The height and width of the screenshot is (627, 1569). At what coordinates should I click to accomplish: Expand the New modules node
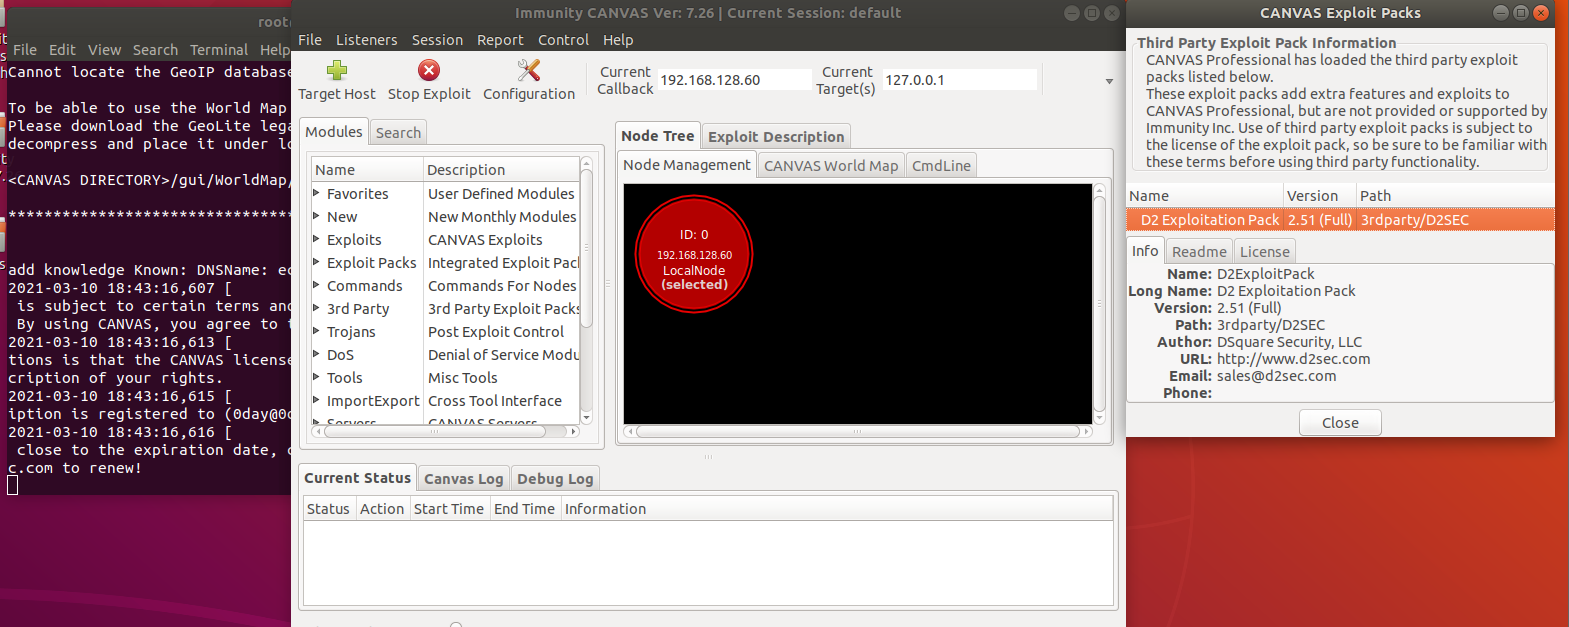[x=317, y=216]
